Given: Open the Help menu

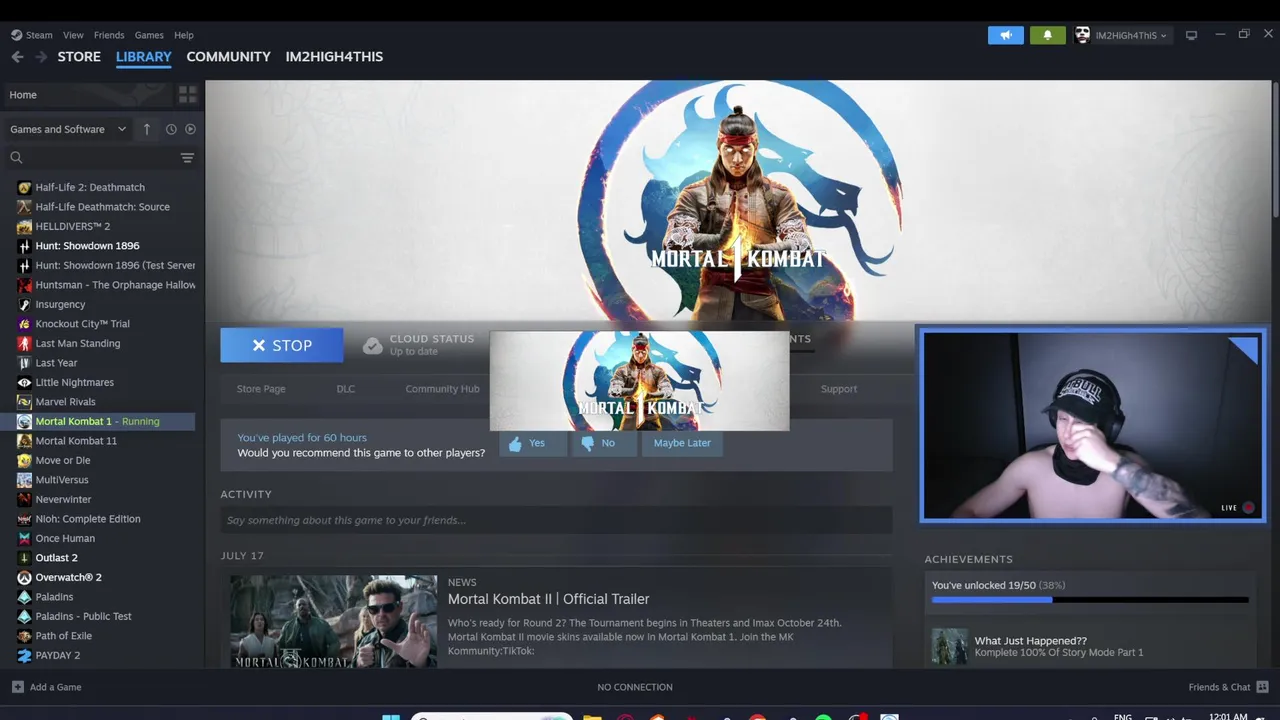Looking at the screenshot, I should click(184, 35).
